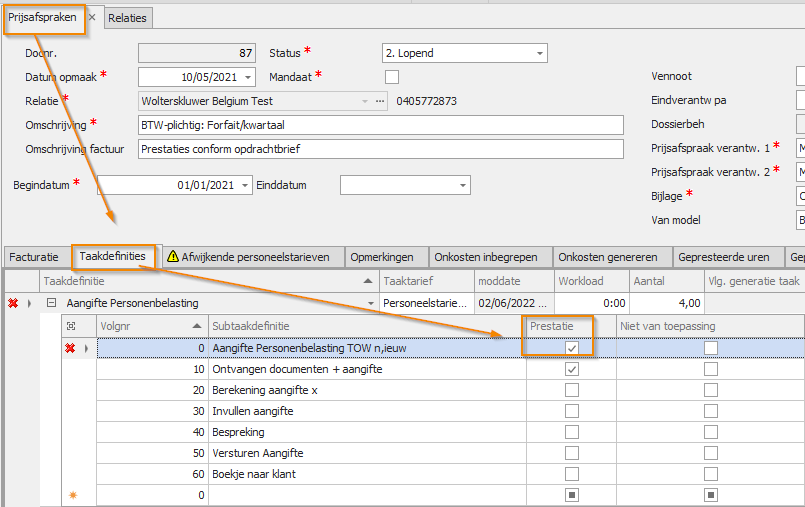805x507 pixels.
Task: Open the Einddatum dropdown
Action: point(462,185)
